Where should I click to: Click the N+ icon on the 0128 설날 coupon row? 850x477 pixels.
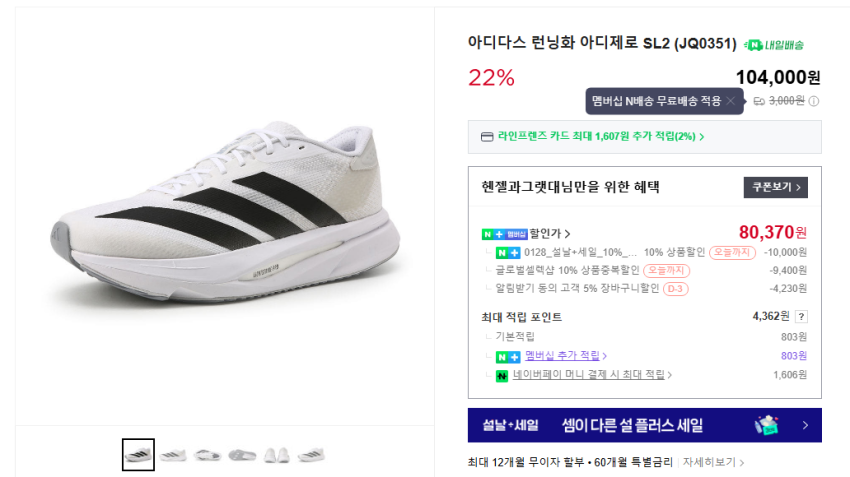pyautogui.click(x=508, y=252)
